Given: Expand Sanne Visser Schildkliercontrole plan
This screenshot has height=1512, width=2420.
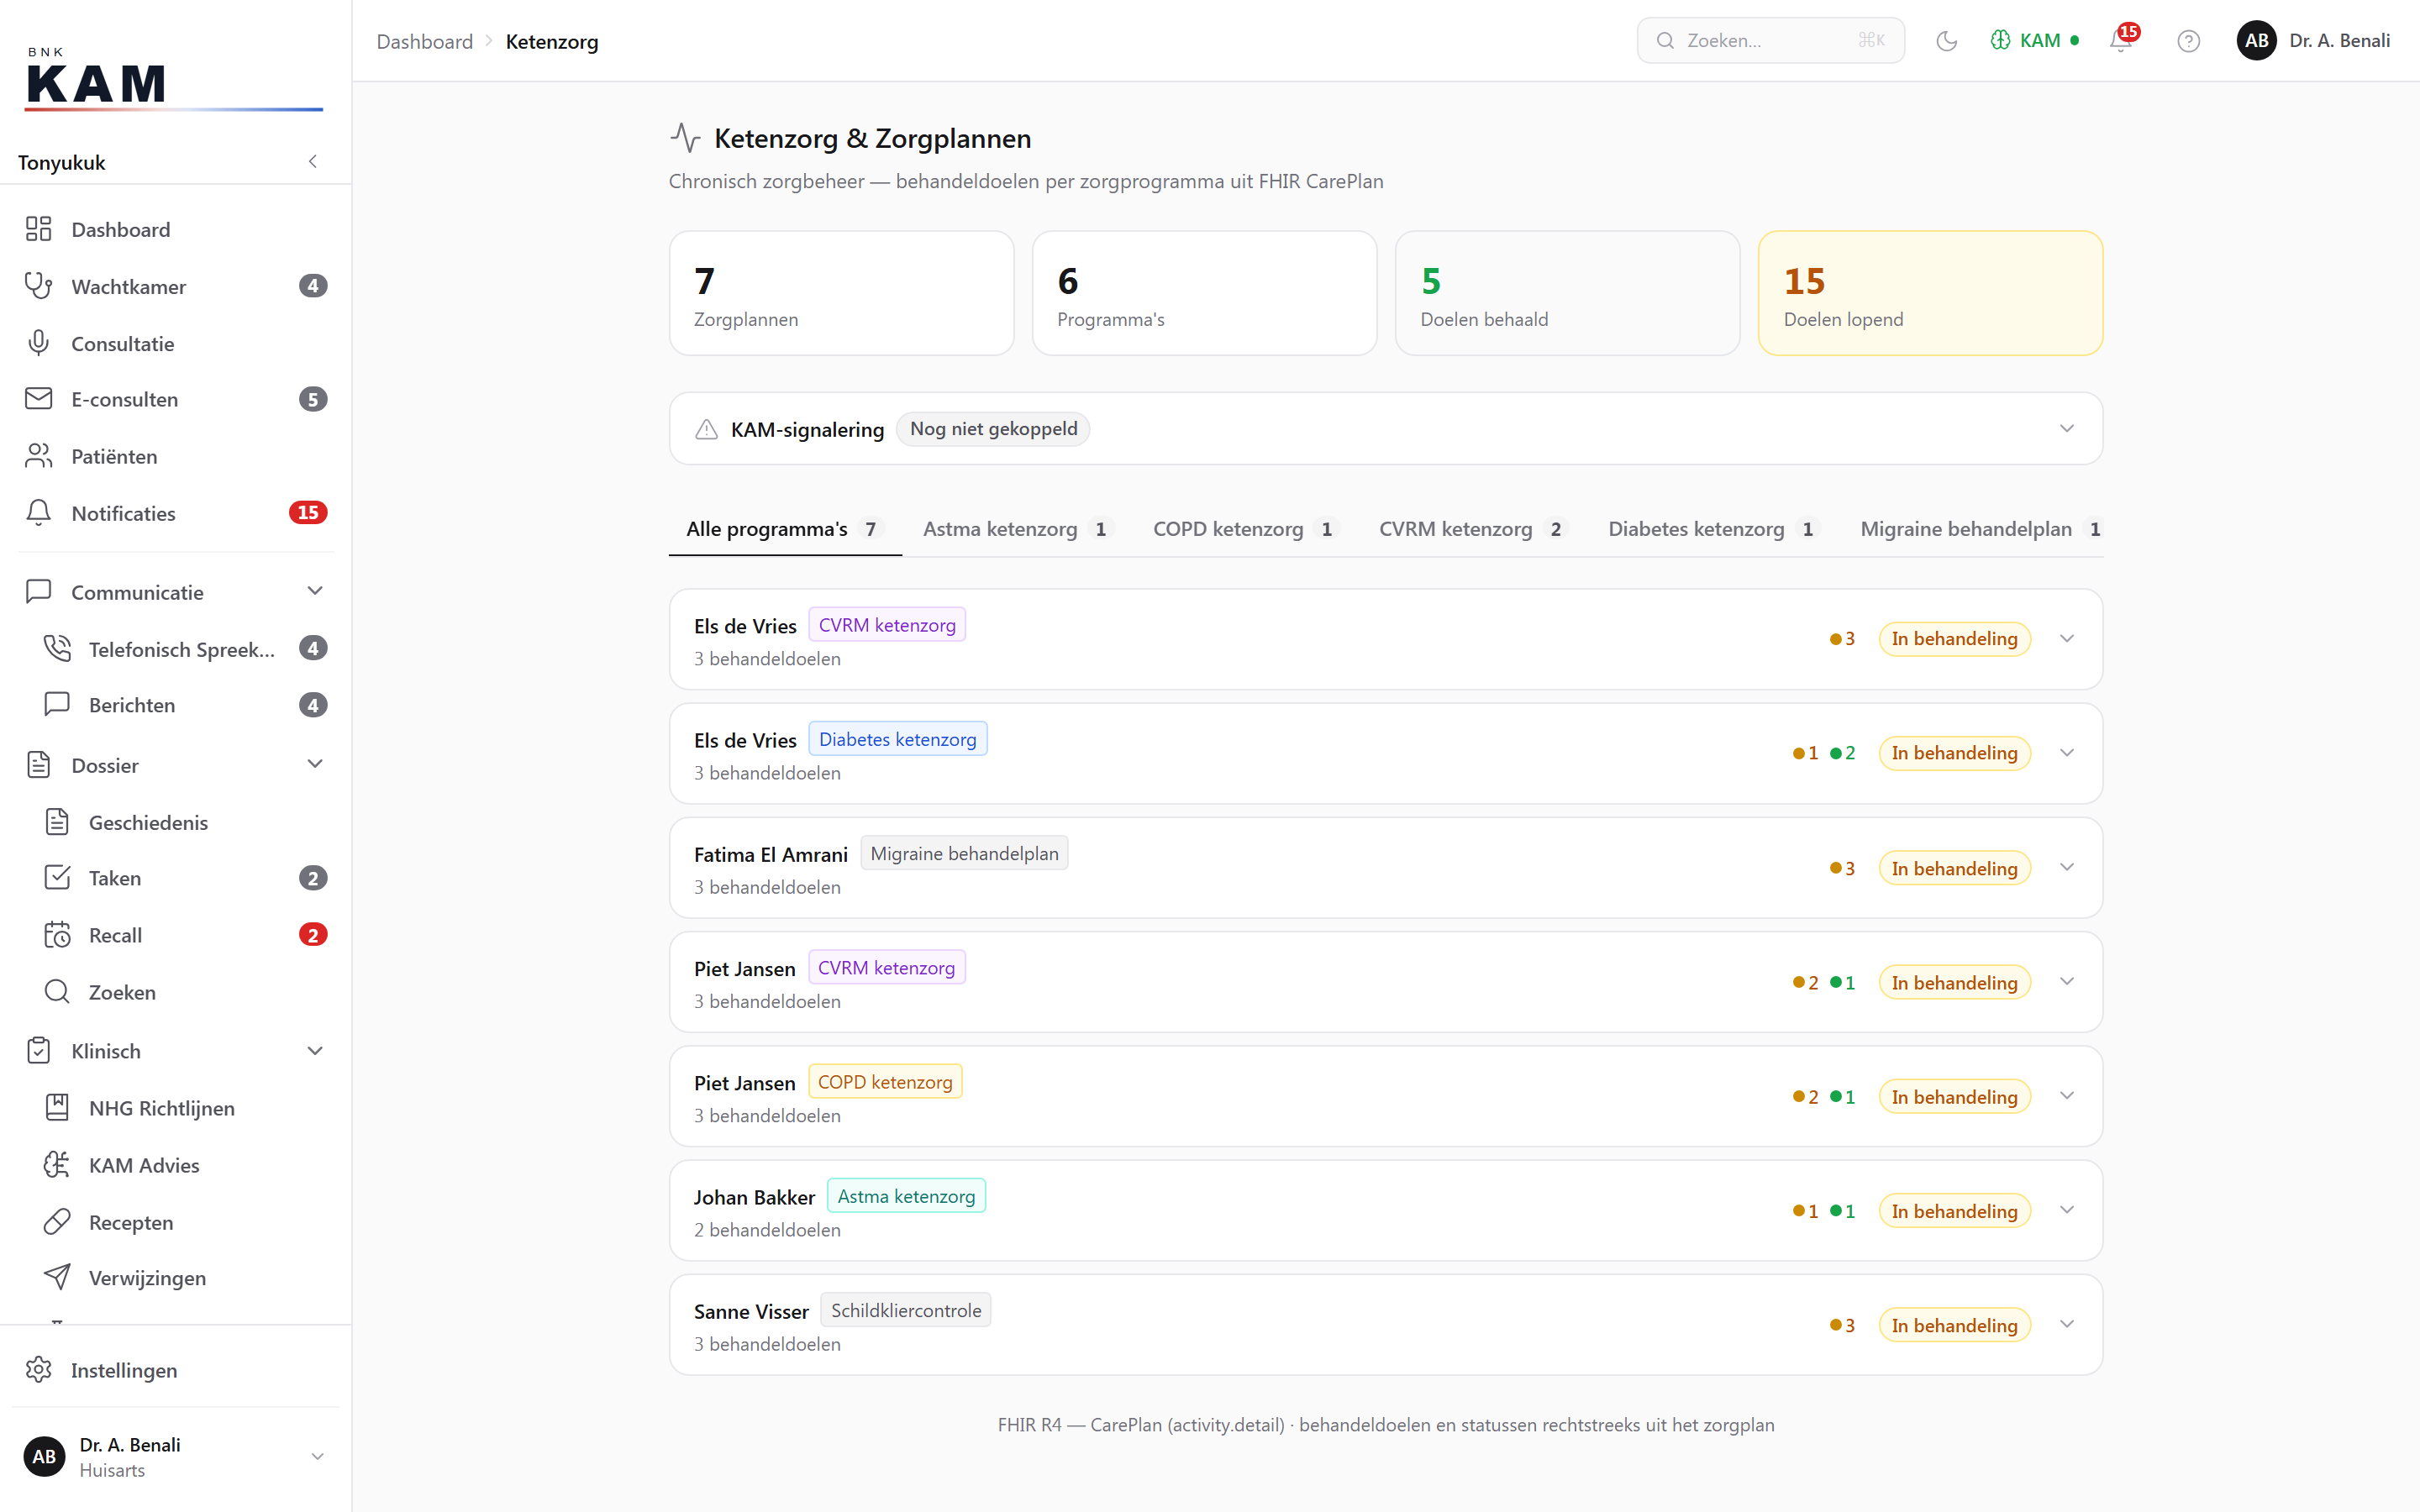Looking at the screenshot, I should tap(1385, 1325).
